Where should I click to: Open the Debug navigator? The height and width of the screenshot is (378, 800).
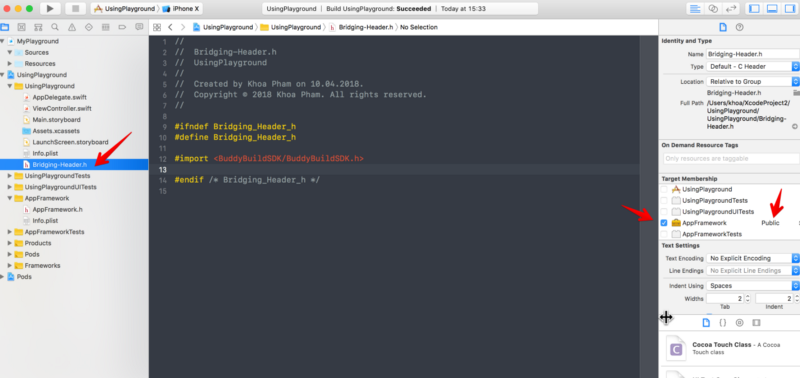click(x=106, y=27)
